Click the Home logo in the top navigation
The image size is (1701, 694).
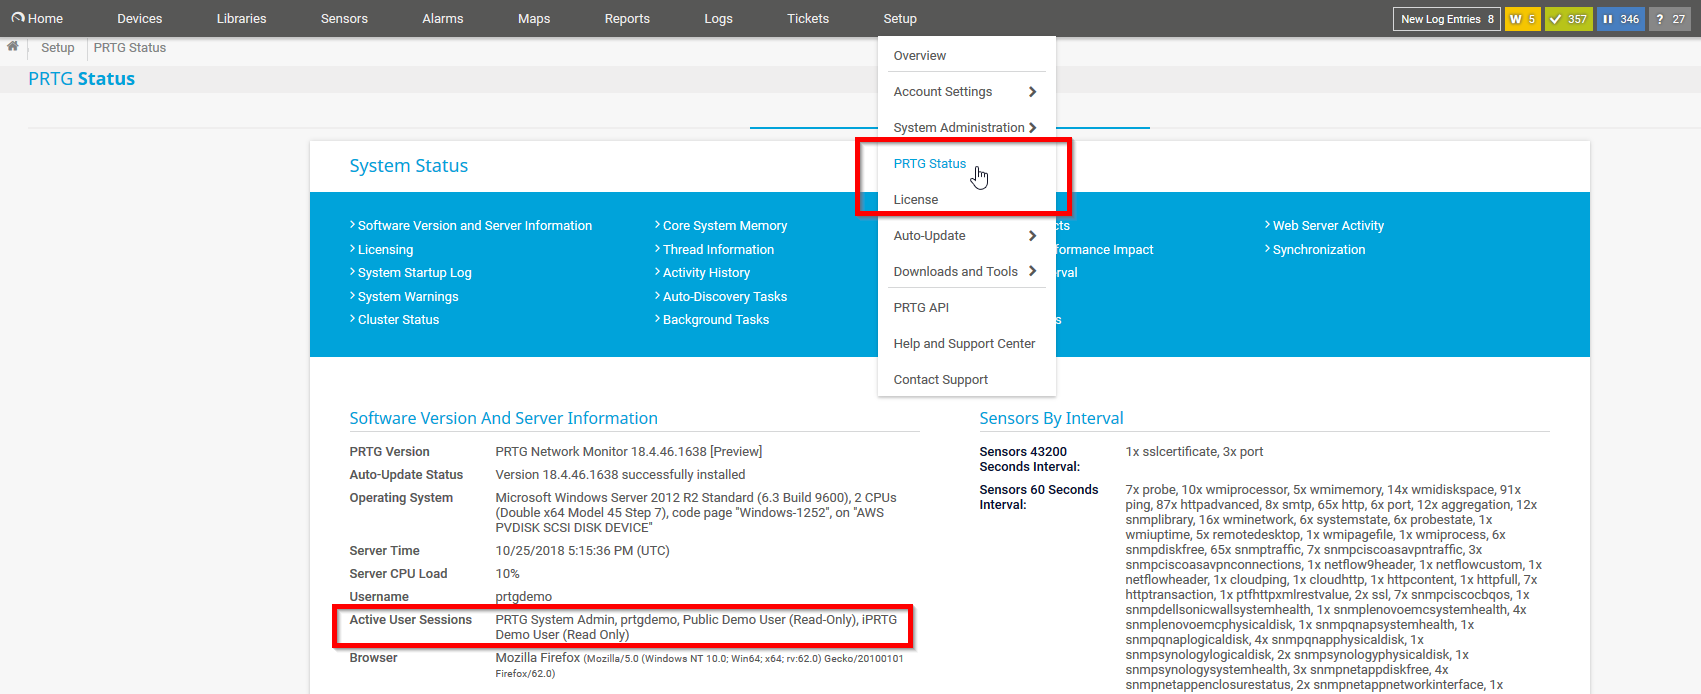click(x=37, y=19)
